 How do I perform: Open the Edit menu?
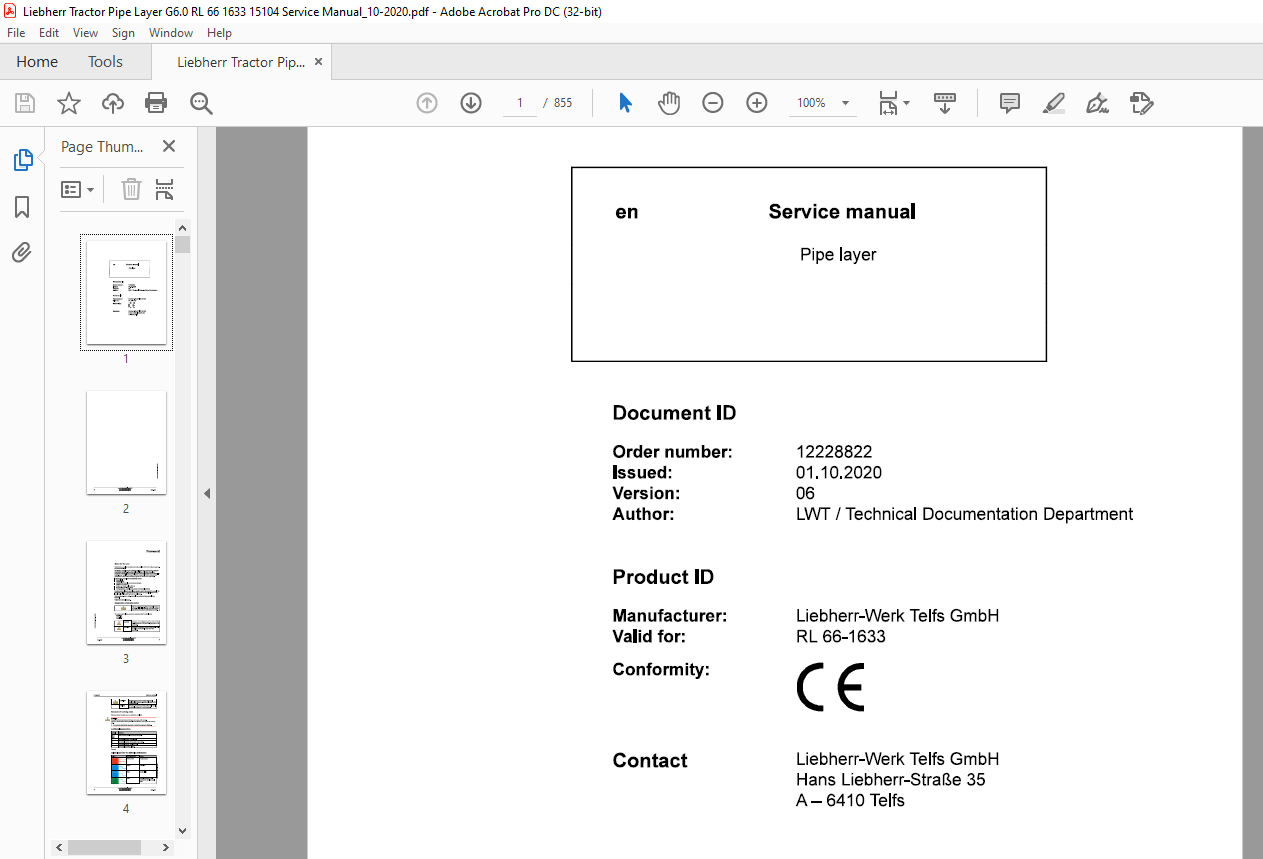point(49,33)
